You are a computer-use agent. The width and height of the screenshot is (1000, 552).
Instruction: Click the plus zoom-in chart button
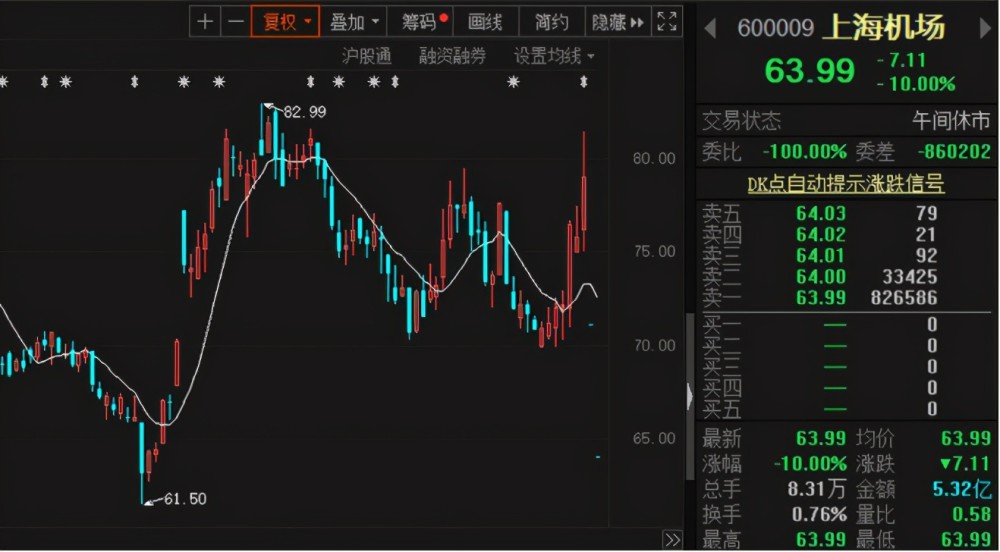tap(205, 22)
